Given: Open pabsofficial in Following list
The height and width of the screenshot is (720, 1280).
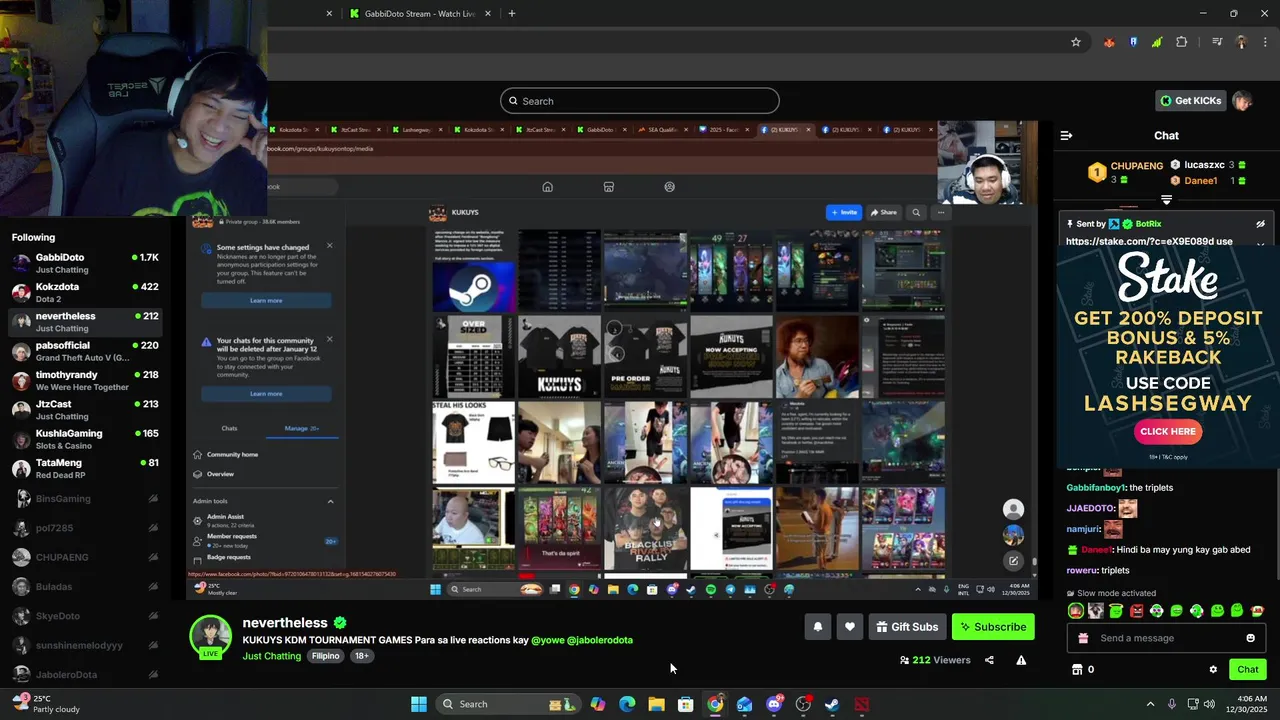Looking at the screenshot, I should tap(84, 351).
